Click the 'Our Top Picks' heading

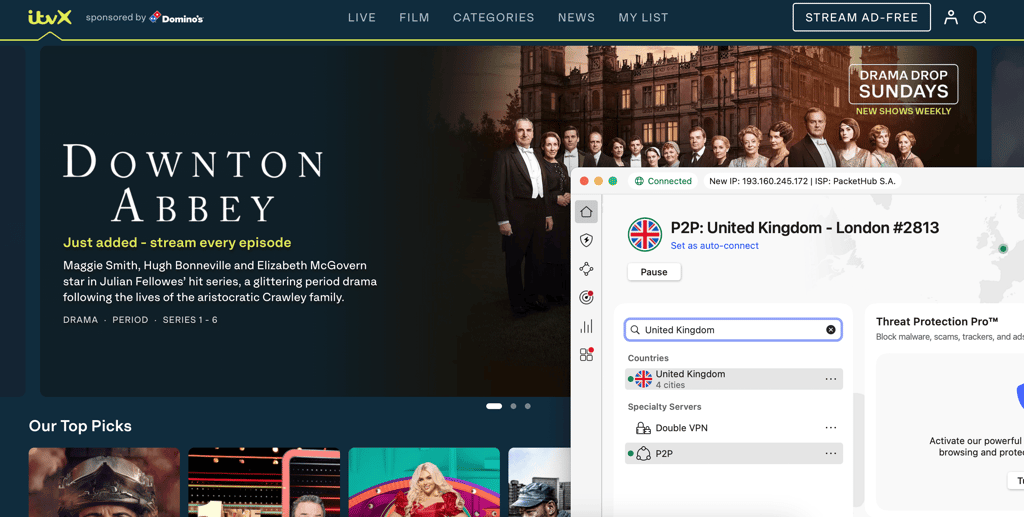point(80,426)
